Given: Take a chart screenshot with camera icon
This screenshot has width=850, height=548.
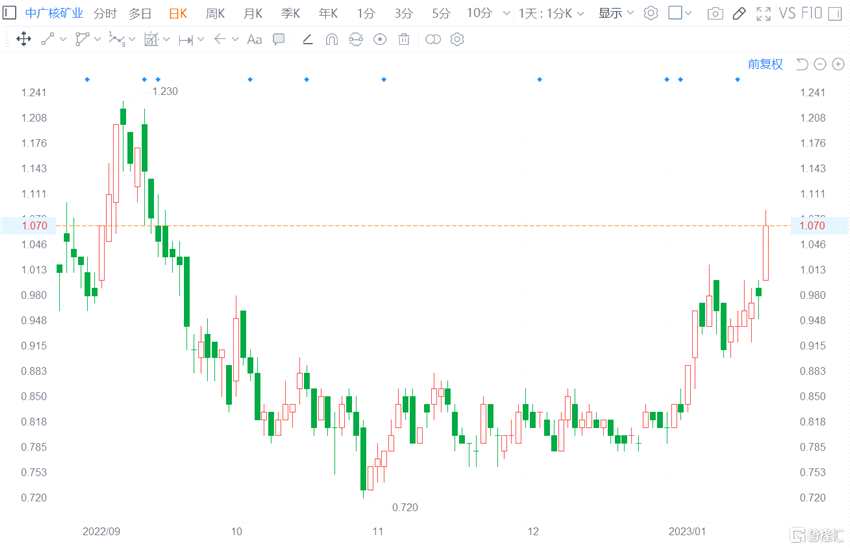Looking at the screenshot, I should (715, 14).
